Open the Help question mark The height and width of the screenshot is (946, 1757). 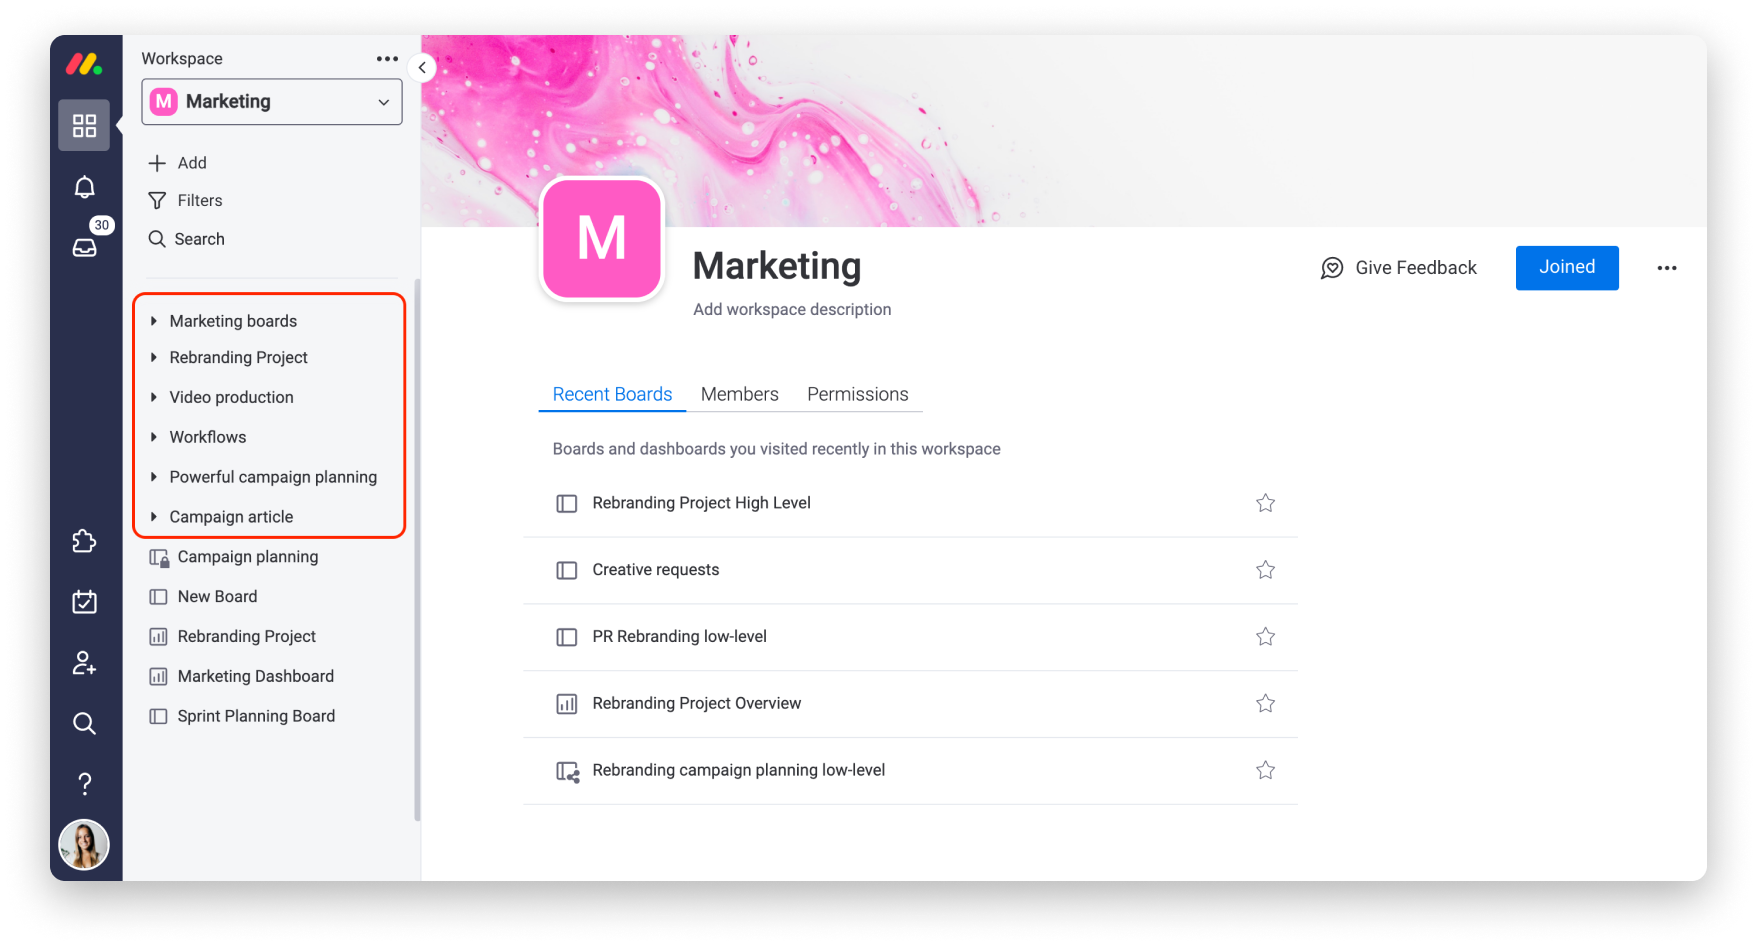84,784
